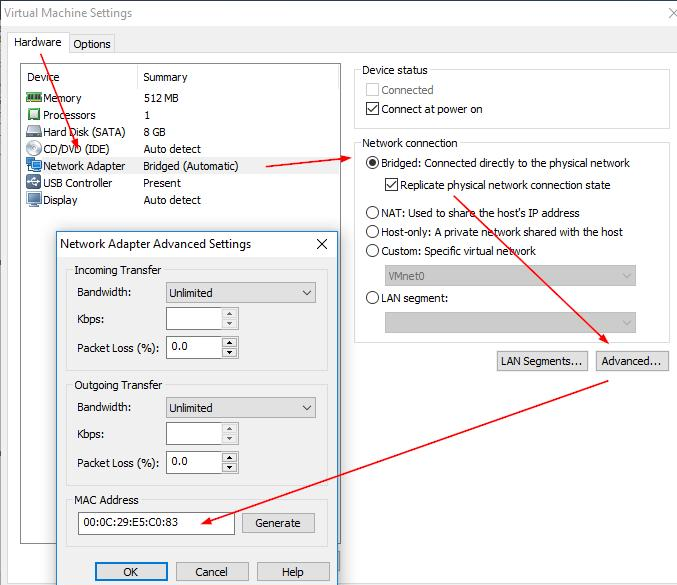The width and height of the screenshot is (677, 585).
Task: Open the Incoming Transfer Bandwidth dropdown
Action: pos(240,293)
